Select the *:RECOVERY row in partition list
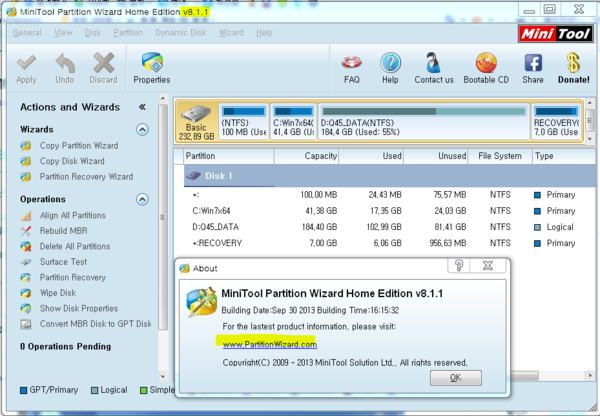The image size is (600, 416). (390, 243)
